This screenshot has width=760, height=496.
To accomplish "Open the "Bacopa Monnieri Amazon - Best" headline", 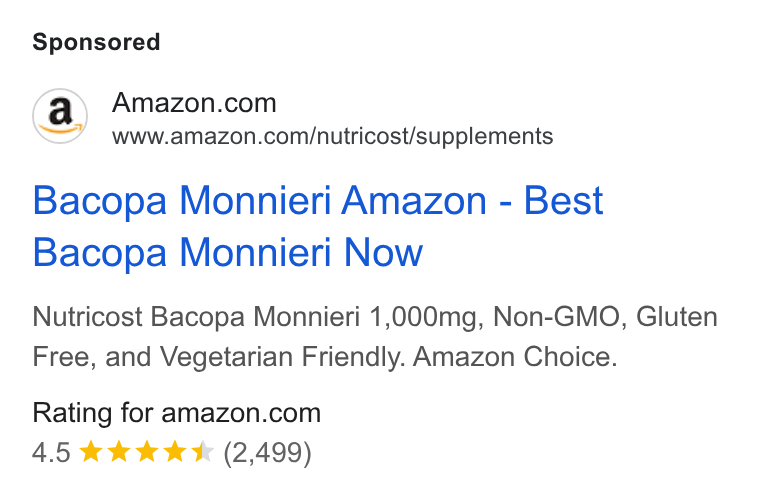I will point(318,201).
